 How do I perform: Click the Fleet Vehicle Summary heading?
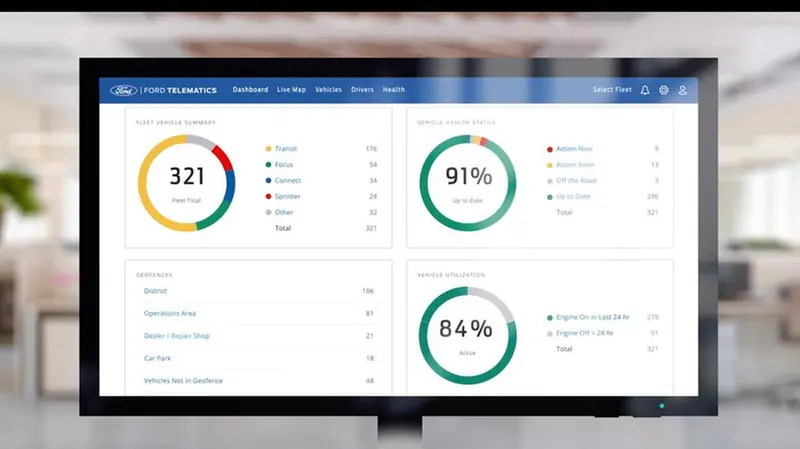tap(176, 122)
